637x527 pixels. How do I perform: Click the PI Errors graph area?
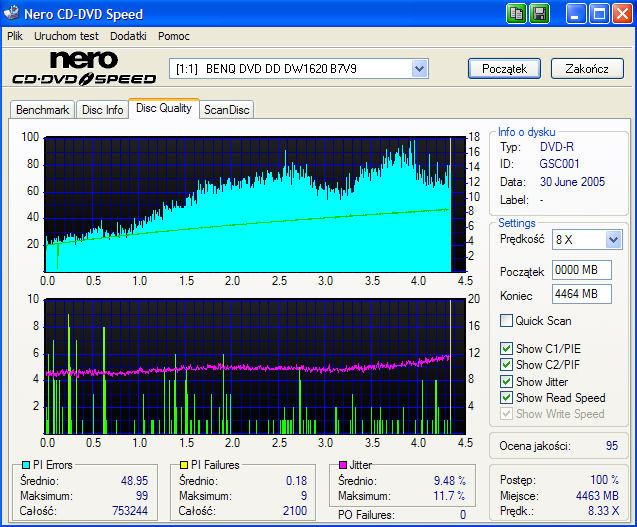(x=255, y=204)
